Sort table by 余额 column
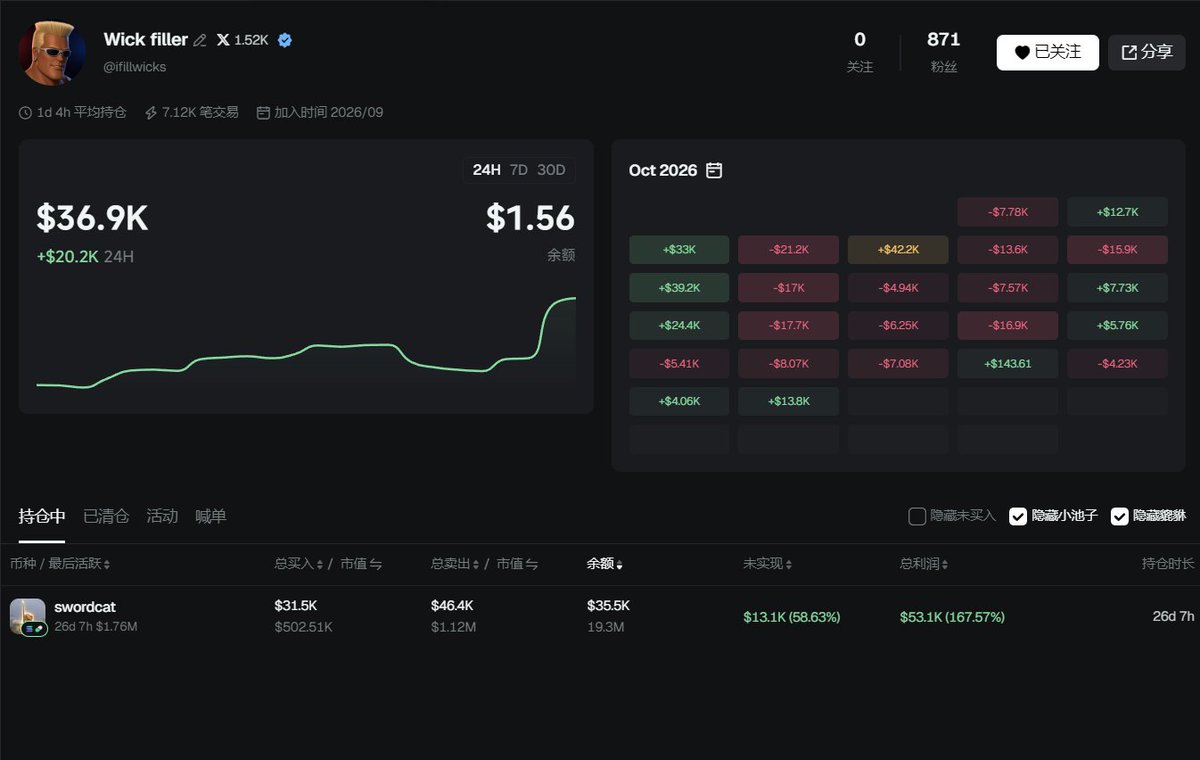This screenshot has height=760, width=1200. [x=605, y=564]
